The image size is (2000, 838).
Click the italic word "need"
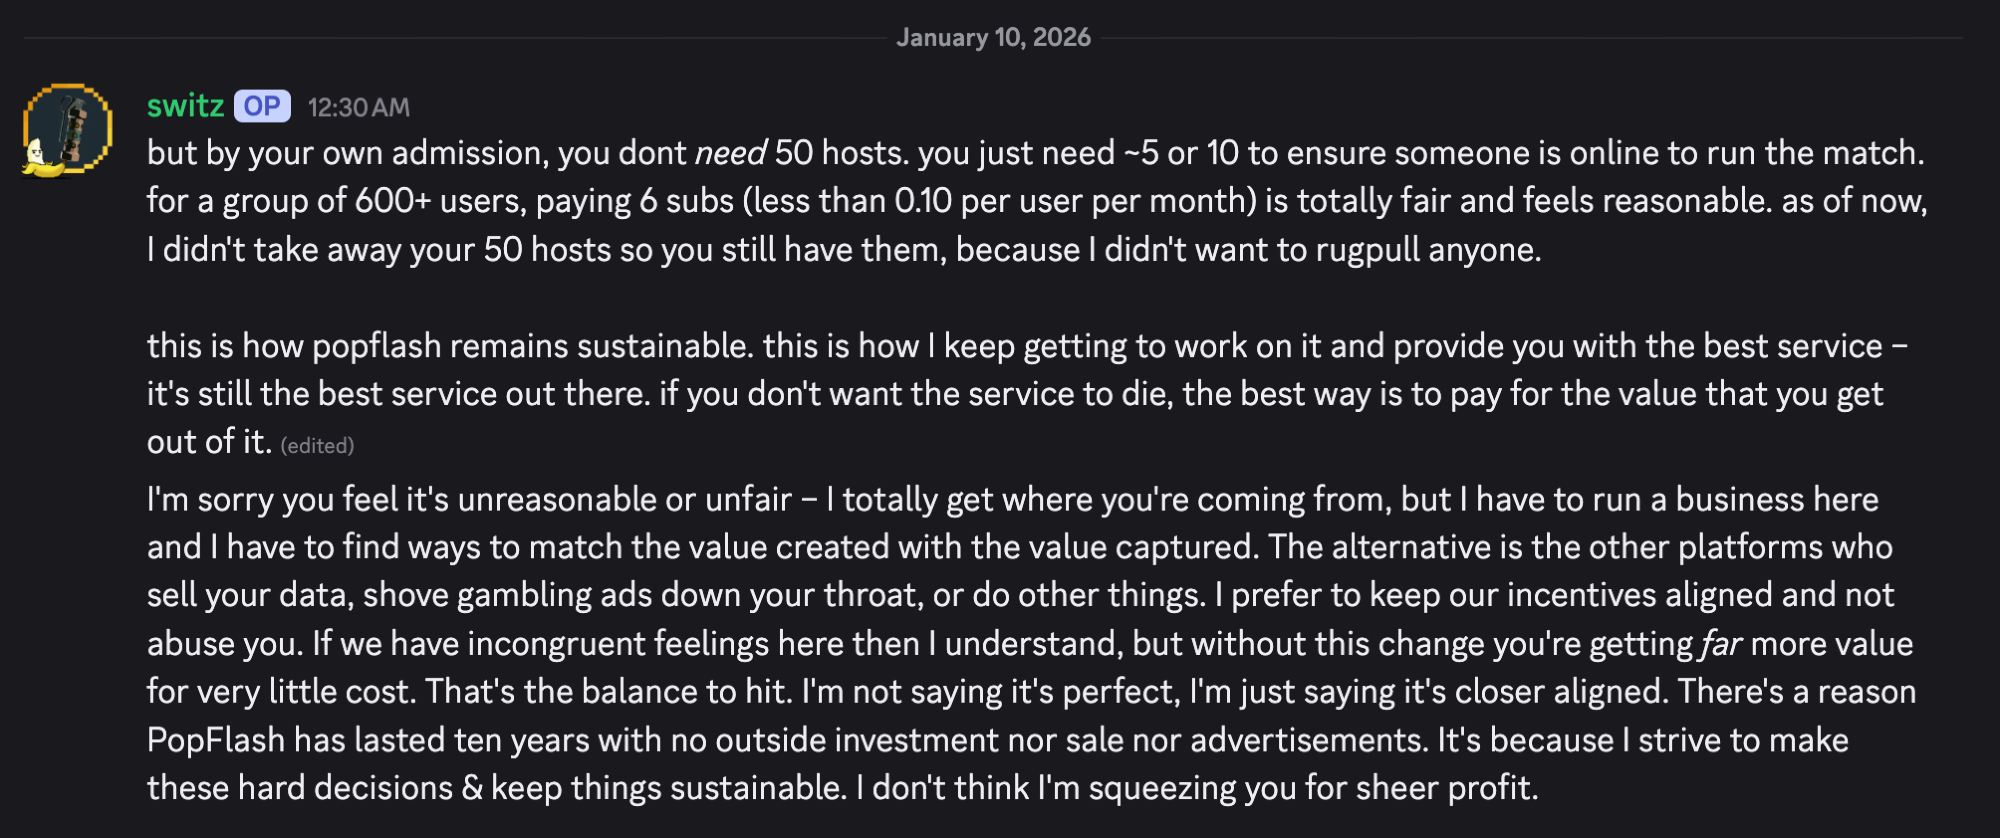point(730,153)
